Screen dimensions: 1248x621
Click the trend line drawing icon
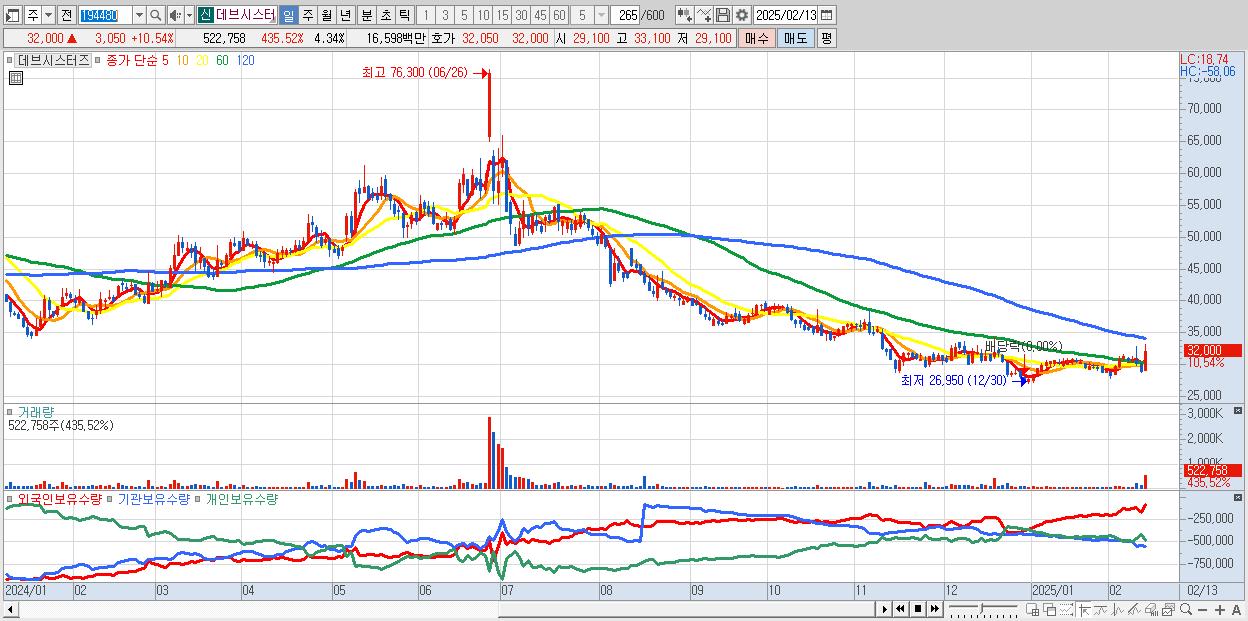point(1101,609)
